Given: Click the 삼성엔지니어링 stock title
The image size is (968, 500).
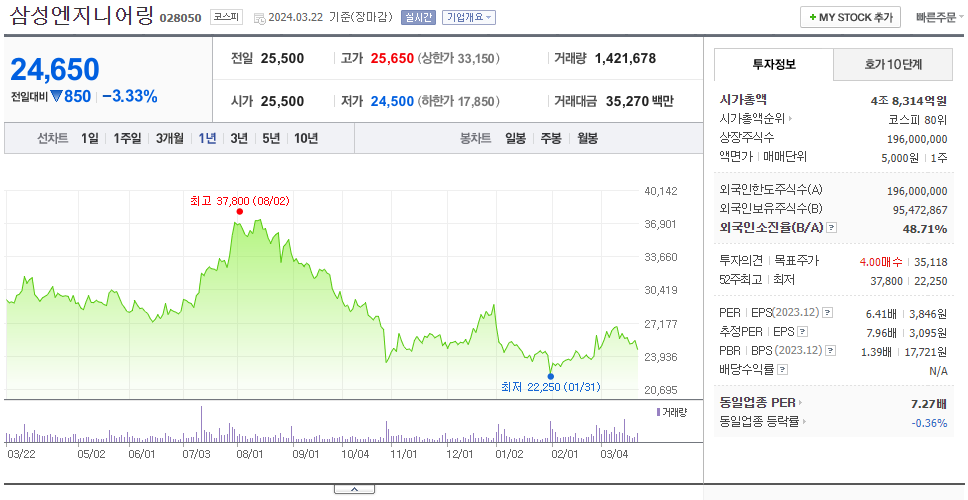Looking at the screenshot, I should [x=81, y=15].
